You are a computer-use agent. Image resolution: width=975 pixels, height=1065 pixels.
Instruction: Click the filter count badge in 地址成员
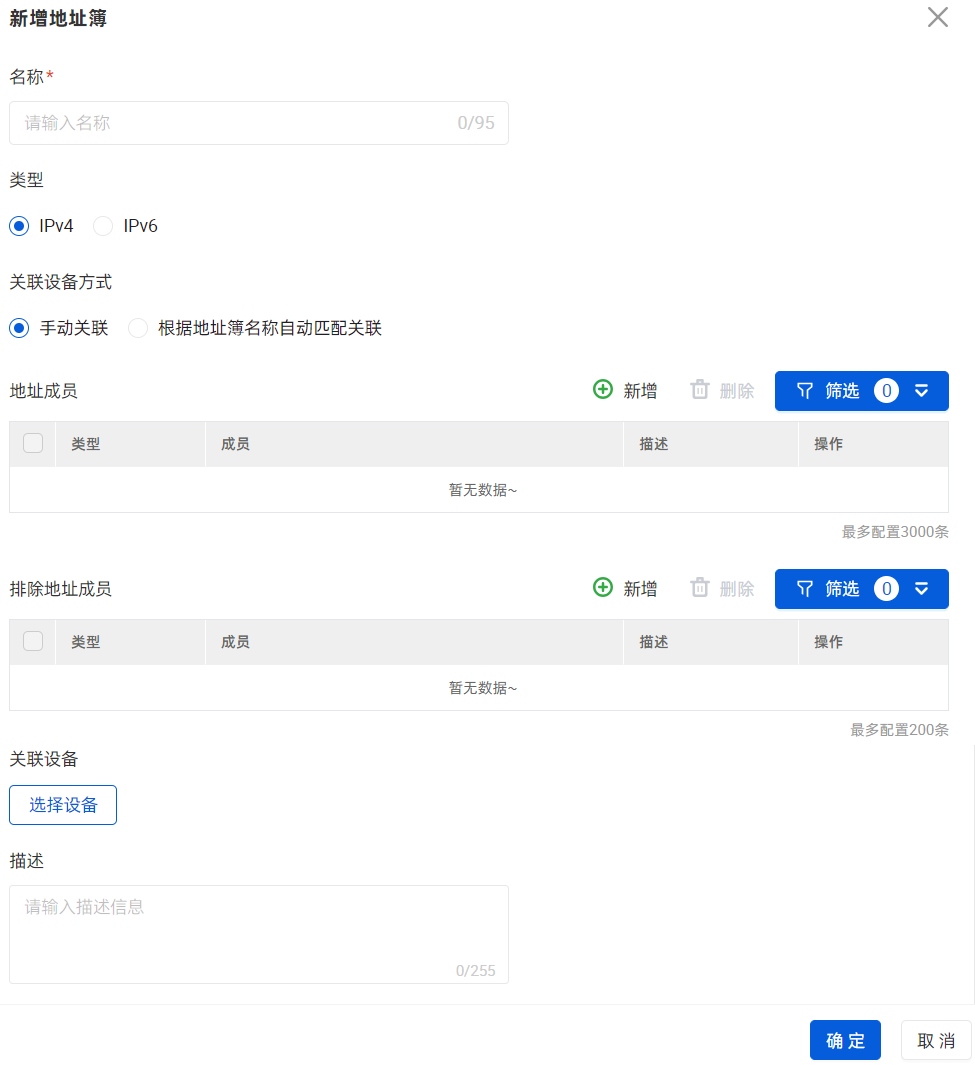[x=886, y=391]
